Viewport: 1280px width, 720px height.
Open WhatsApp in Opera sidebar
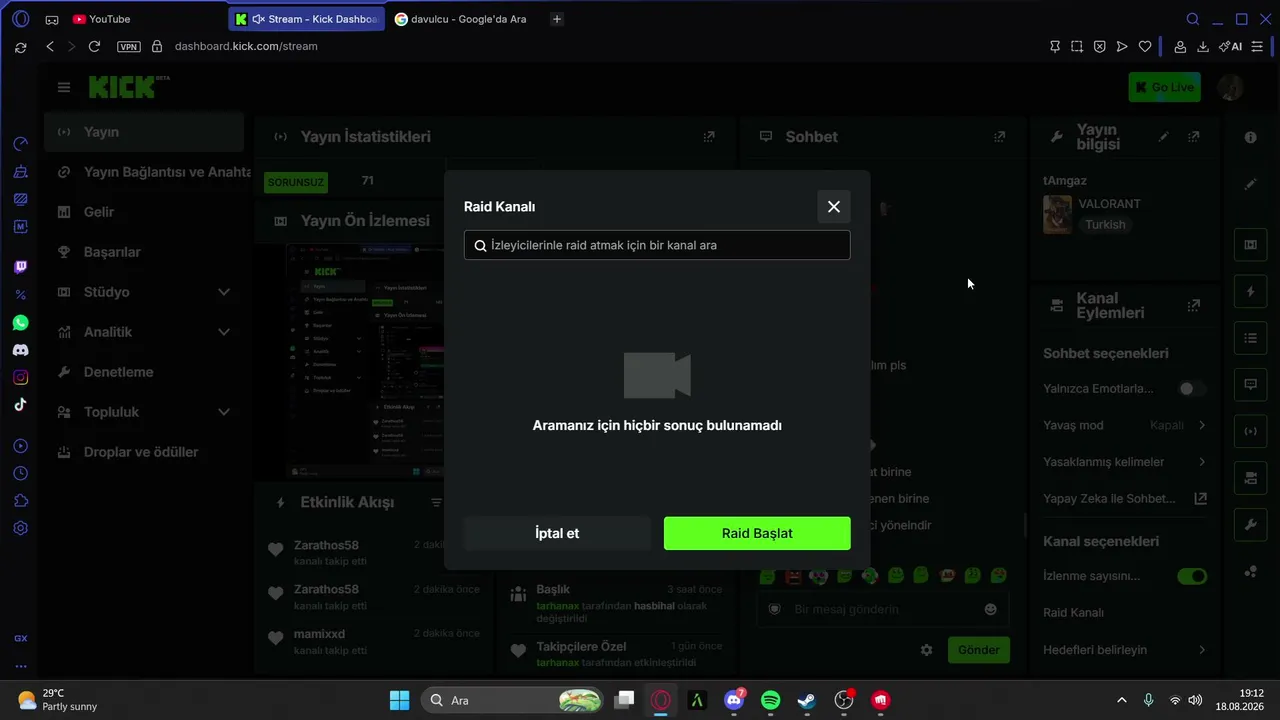click(20, 323)
